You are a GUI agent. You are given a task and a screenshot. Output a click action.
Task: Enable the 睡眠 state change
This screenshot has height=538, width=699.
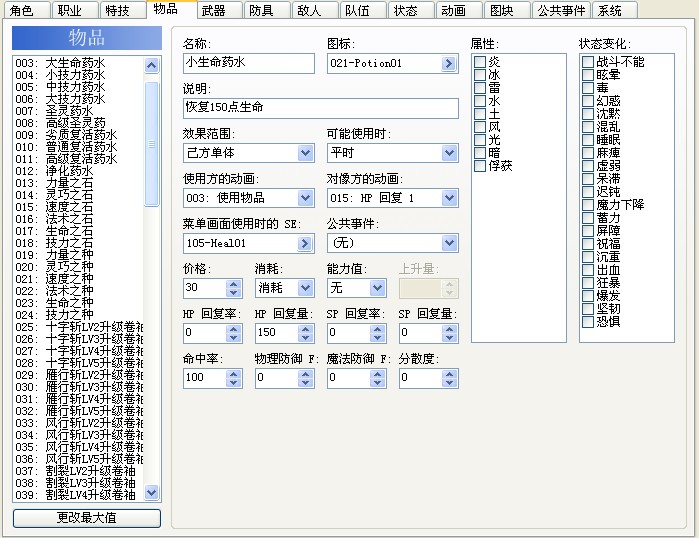pyautogui.click(x=588, y=140)
